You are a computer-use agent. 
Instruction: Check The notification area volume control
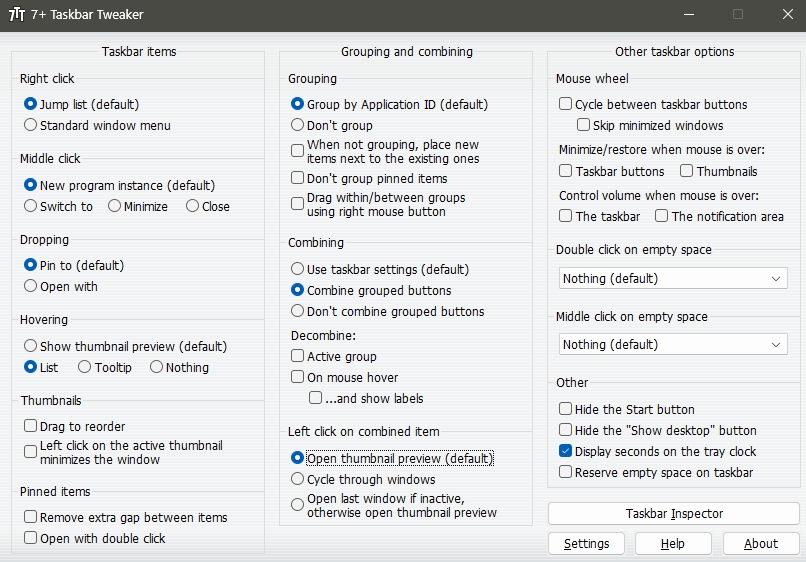(719, 216)
